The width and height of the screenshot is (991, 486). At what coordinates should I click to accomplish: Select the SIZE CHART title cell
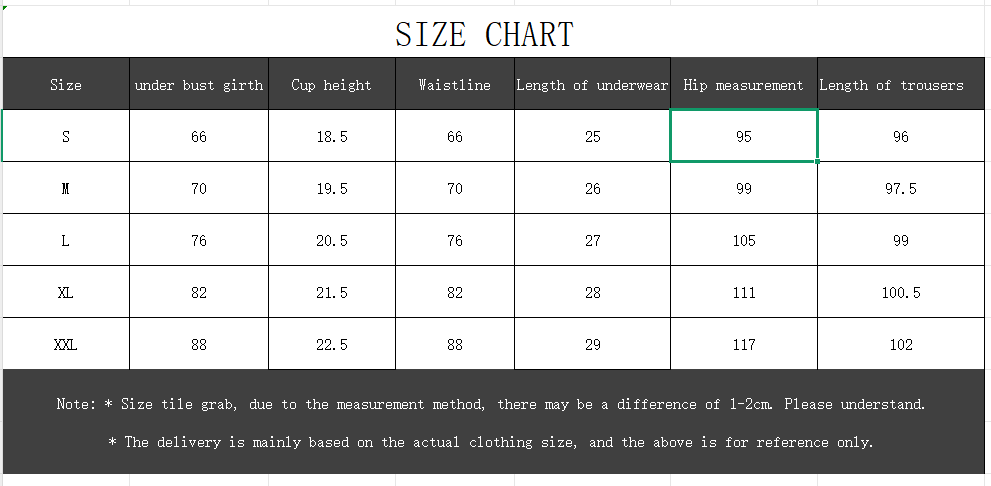tap(494, 32)
